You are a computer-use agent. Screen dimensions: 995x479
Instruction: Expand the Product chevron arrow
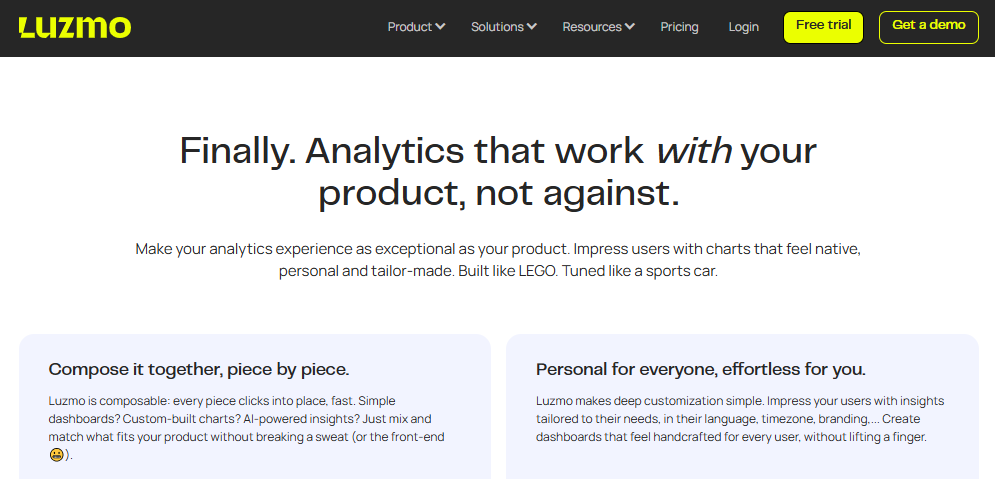point(441,27)
